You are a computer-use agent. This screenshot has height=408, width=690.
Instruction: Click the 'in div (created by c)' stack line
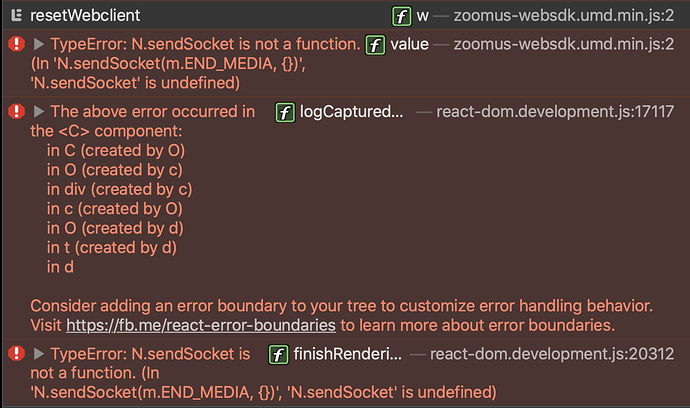pyautogui.click(x=120, y=189)
